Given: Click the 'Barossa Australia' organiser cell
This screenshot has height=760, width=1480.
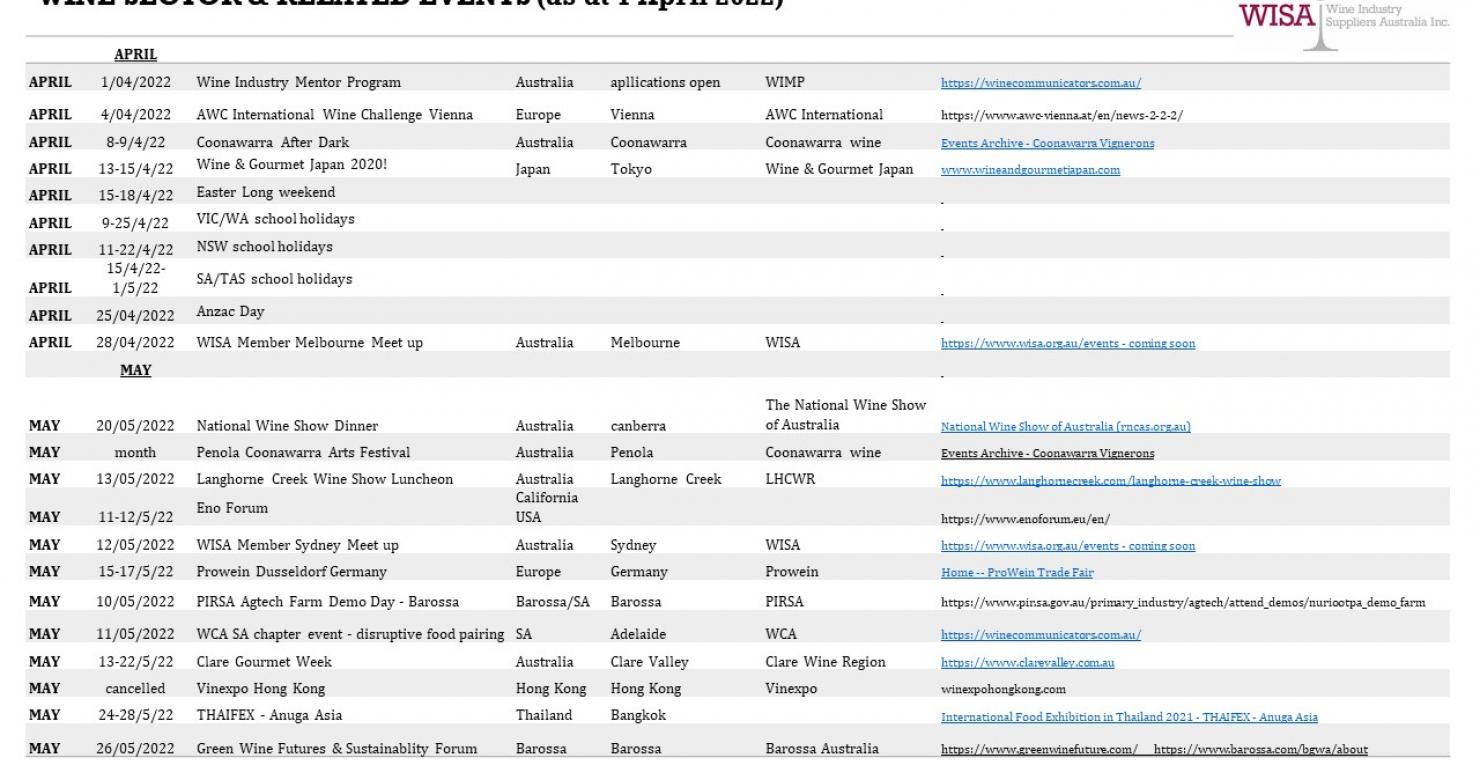Looking at the screenshot, I should coord(822,748).
